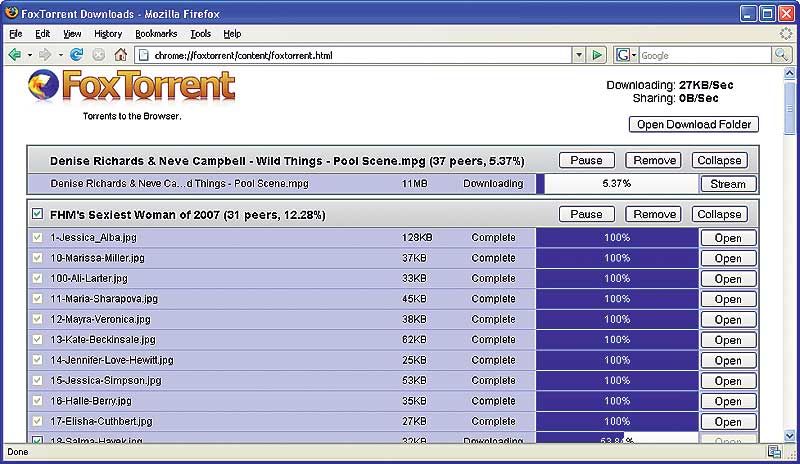Open the 17-Elisha-Cuthbert.jpg file
This screenshot has width=800, height=464.
(x=728, y=422)
